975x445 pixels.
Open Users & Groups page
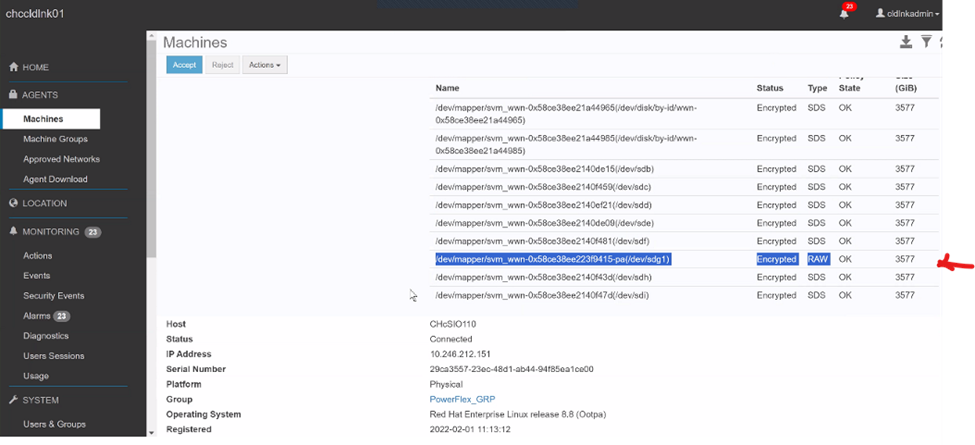point(54,424)
